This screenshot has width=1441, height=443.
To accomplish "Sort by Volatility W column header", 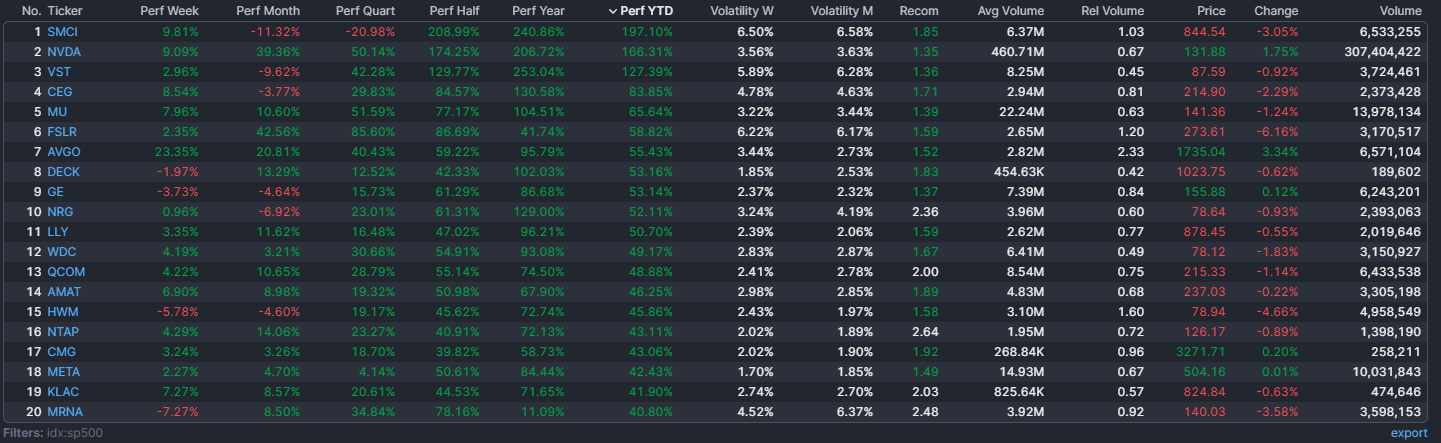I will click(742, 11).
